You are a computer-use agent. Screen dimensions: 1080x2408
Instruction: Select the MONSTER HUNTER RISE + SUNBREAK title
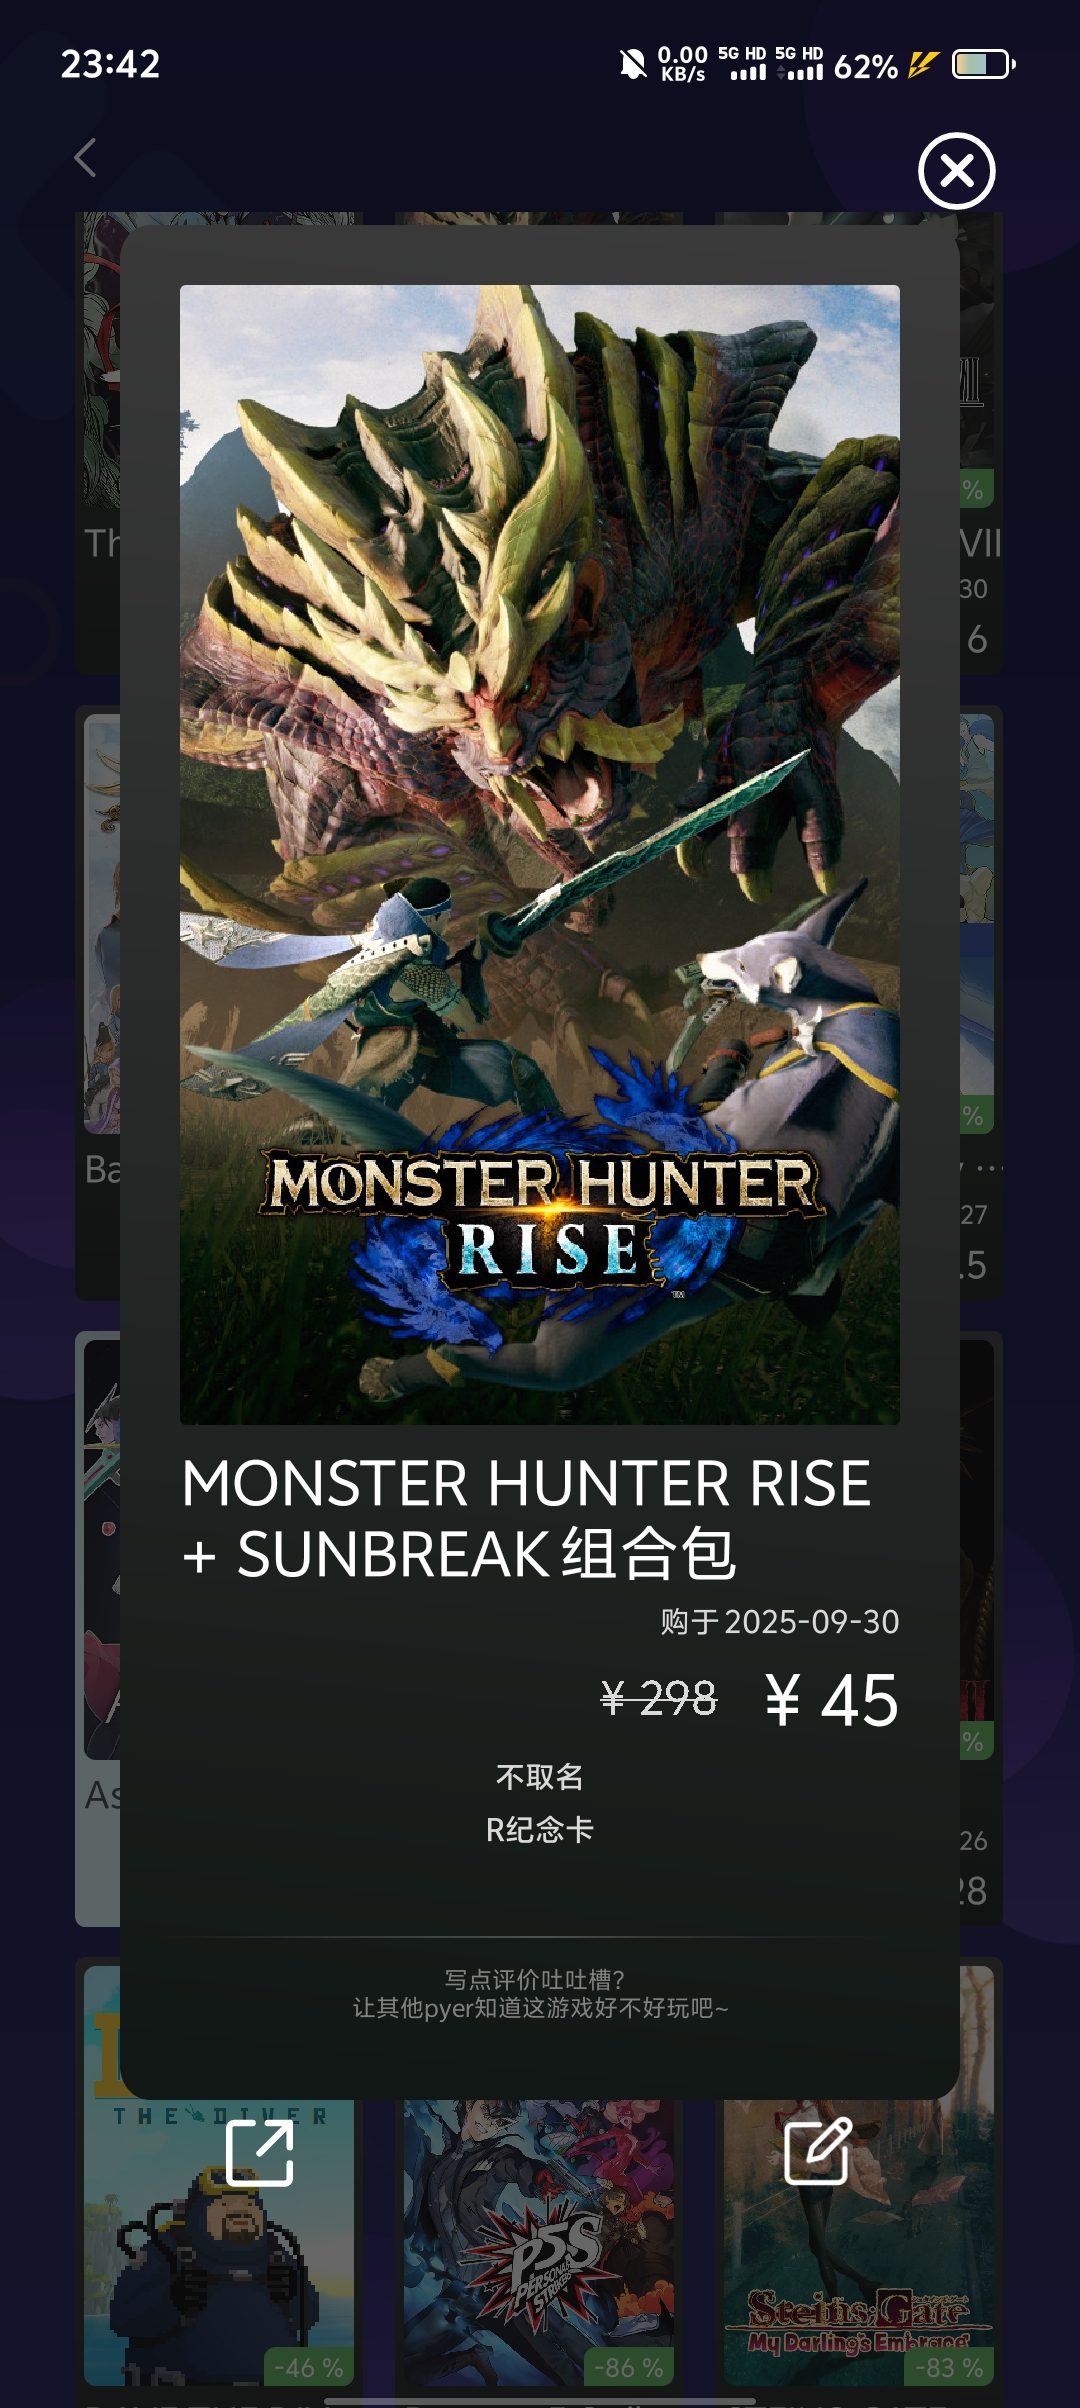[527, 1518]
